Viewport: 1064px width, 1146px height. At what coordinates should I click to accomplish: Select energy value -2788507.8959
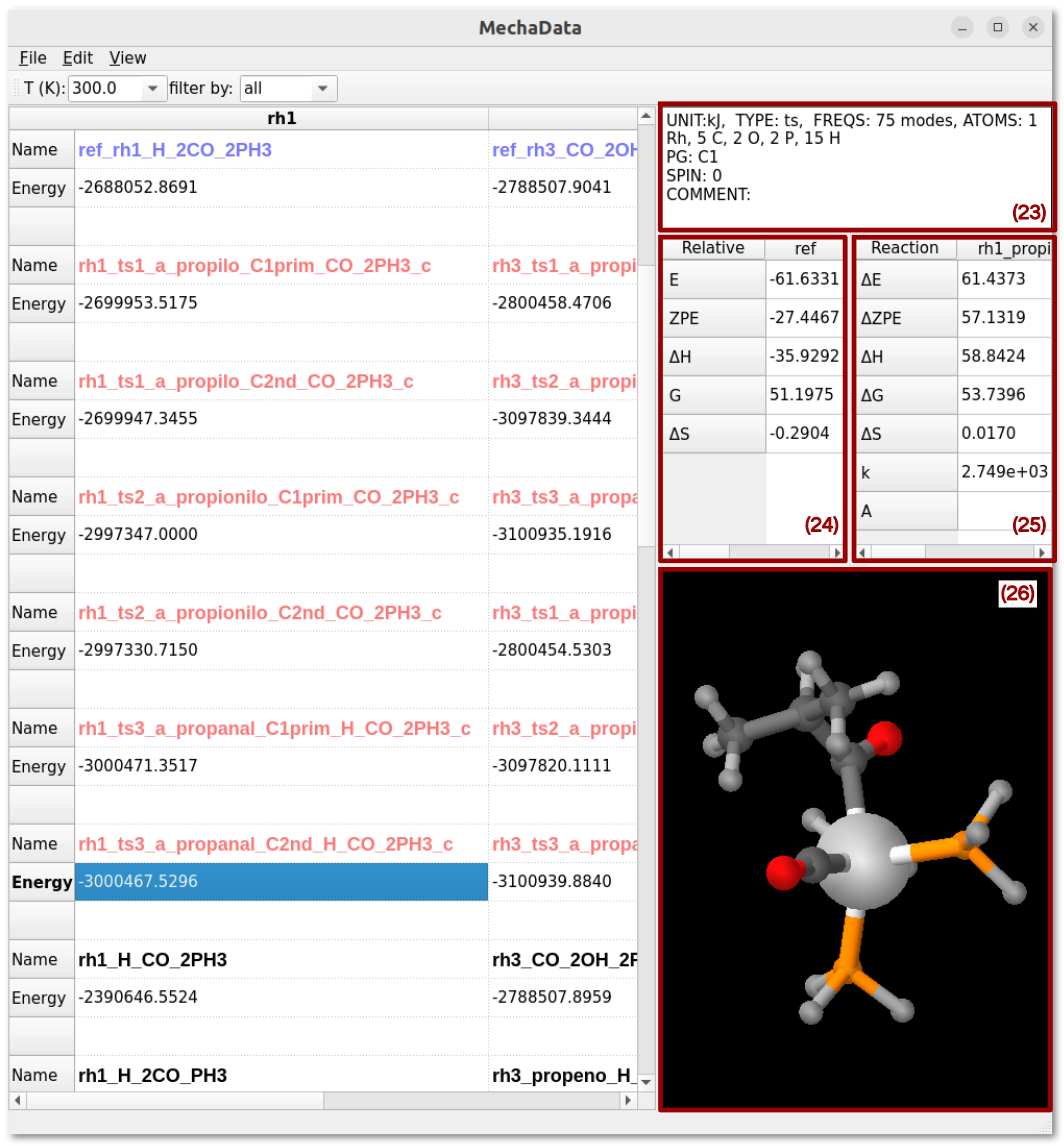[563, 997]
